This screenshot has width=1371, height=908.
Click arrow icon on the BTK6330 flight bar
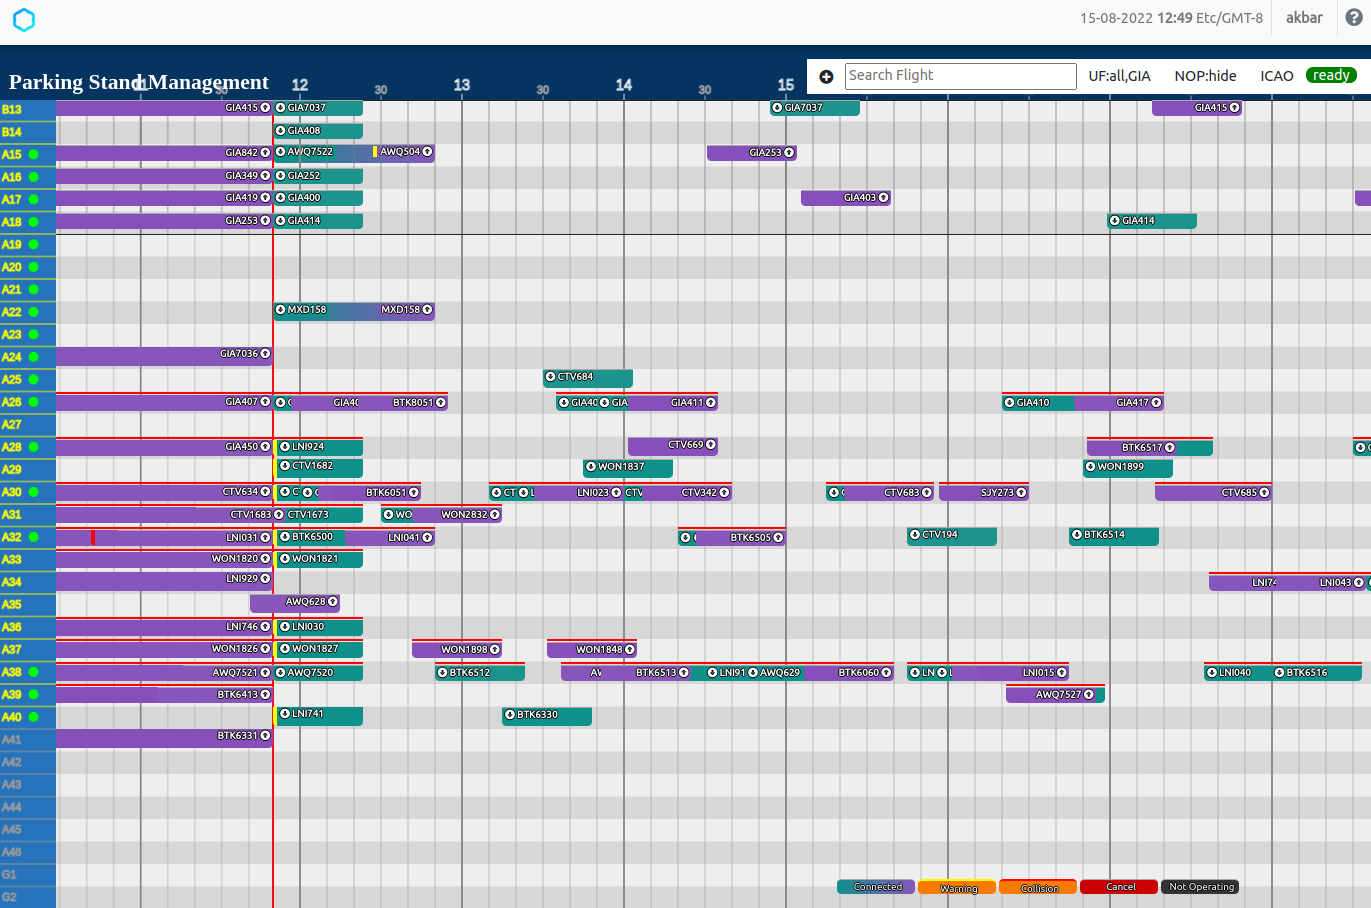pyautogui.click(x=509, y=715)
